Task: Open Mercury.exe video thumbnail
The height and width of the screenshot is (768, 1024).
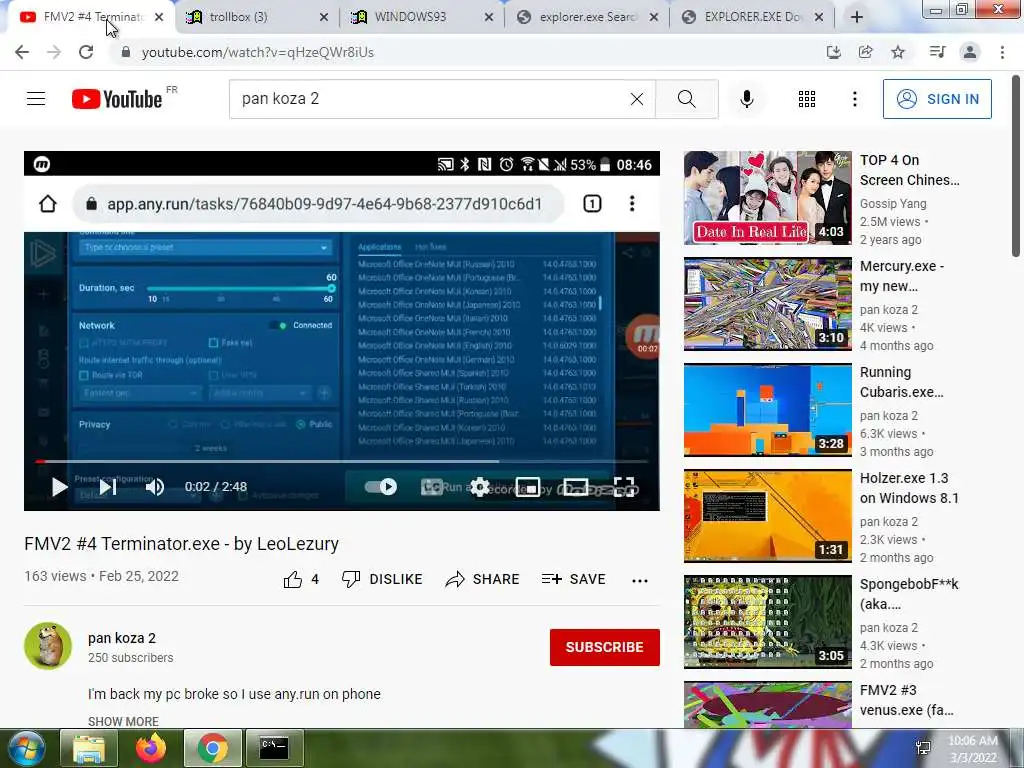Action: (x=767, y=304)
